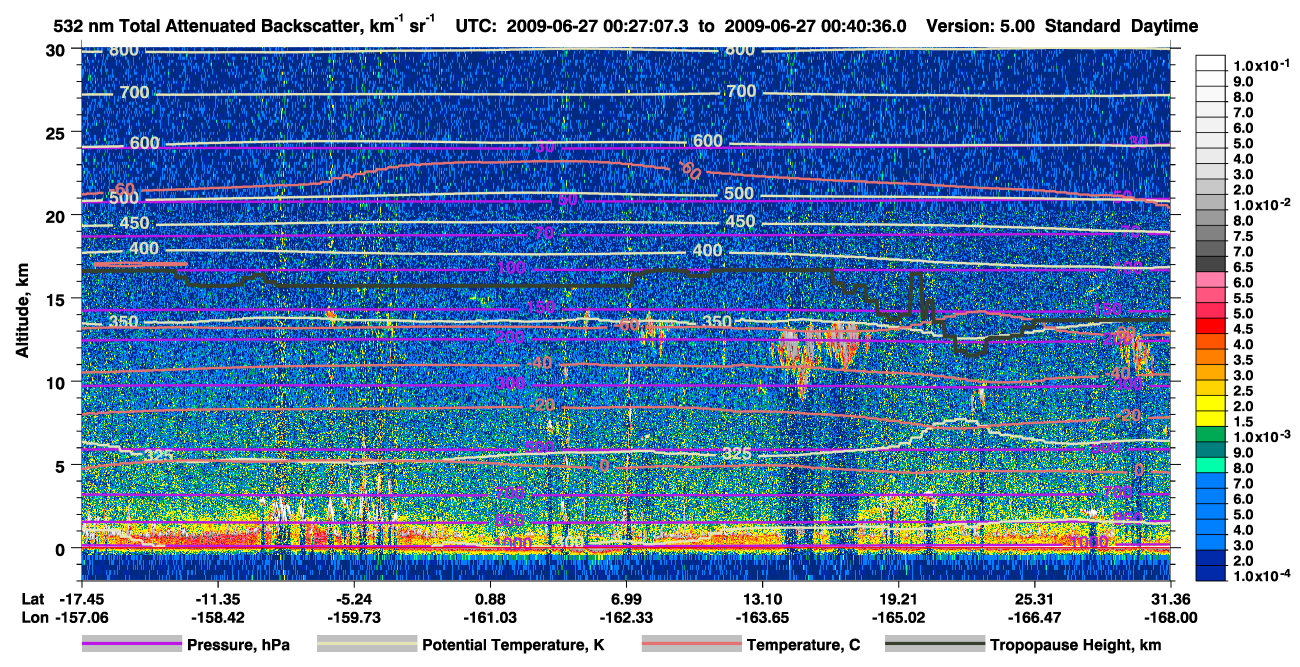Click latitude value -5.24
This screenshot has width=1300, height=667.
point(354,599)
